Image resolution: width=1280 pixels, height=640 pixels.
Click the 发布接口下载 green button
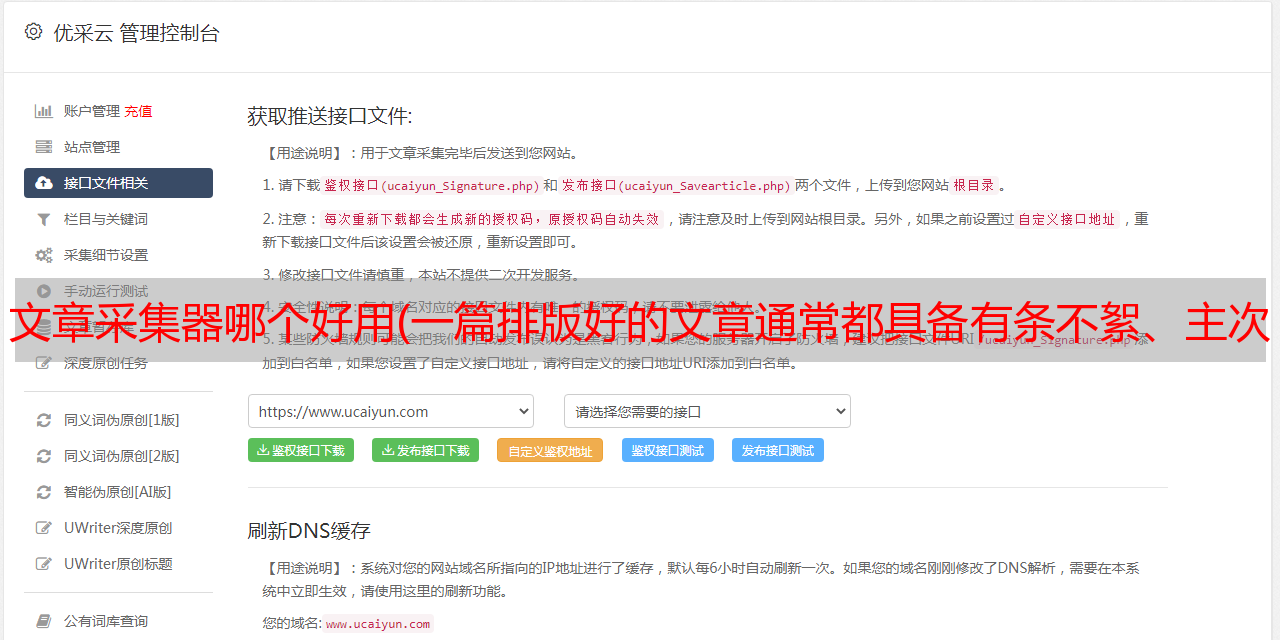click(425, 450)
